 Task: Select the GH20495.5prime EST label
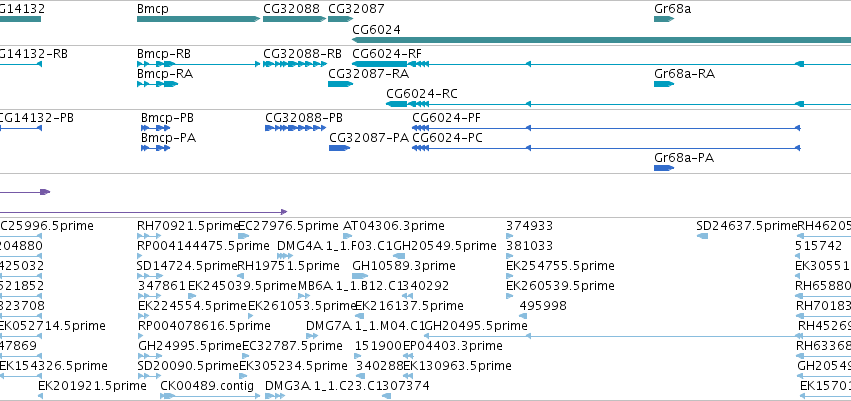(476, 326)
